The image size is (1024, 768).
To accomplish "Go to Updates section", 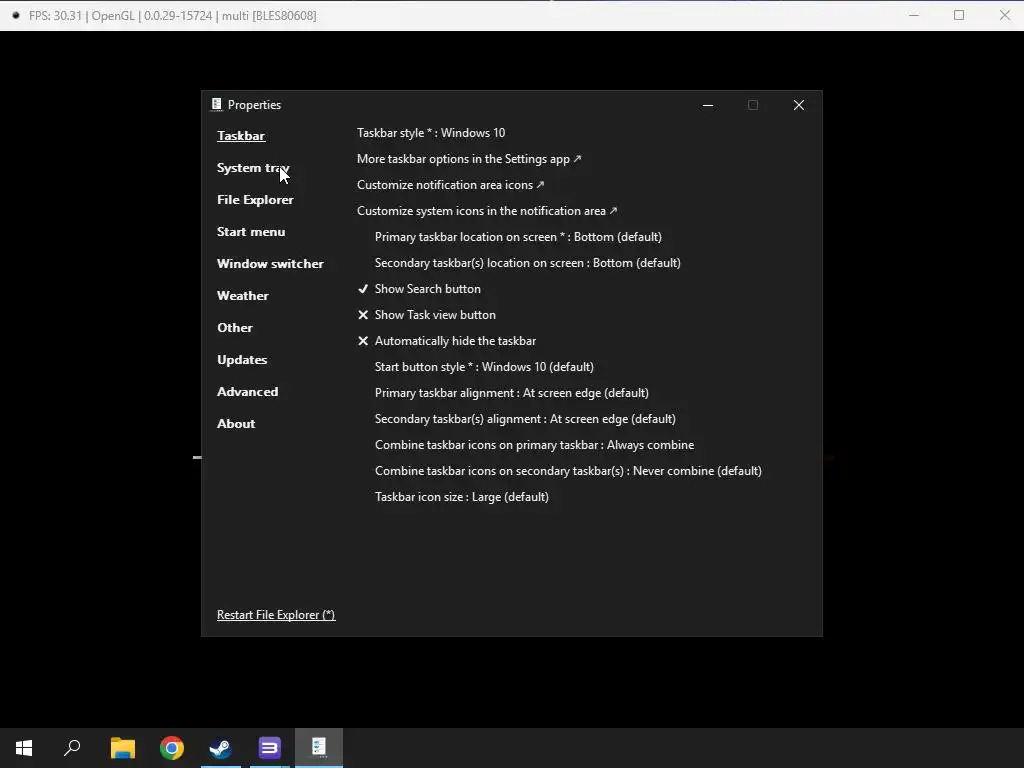I will pos(242,360).
